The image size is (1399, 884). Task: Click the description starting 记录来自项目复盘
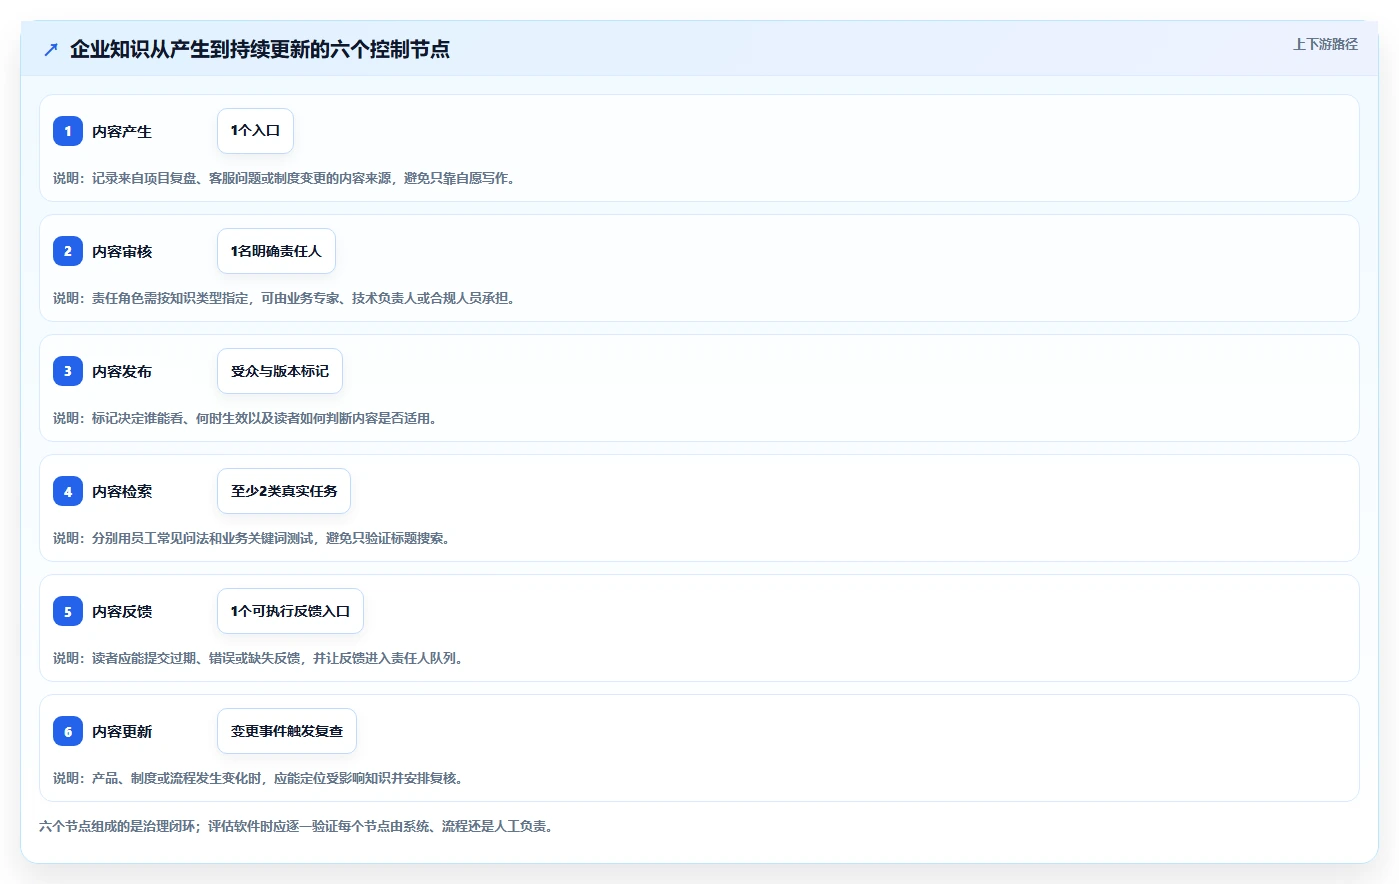point(284,178)
